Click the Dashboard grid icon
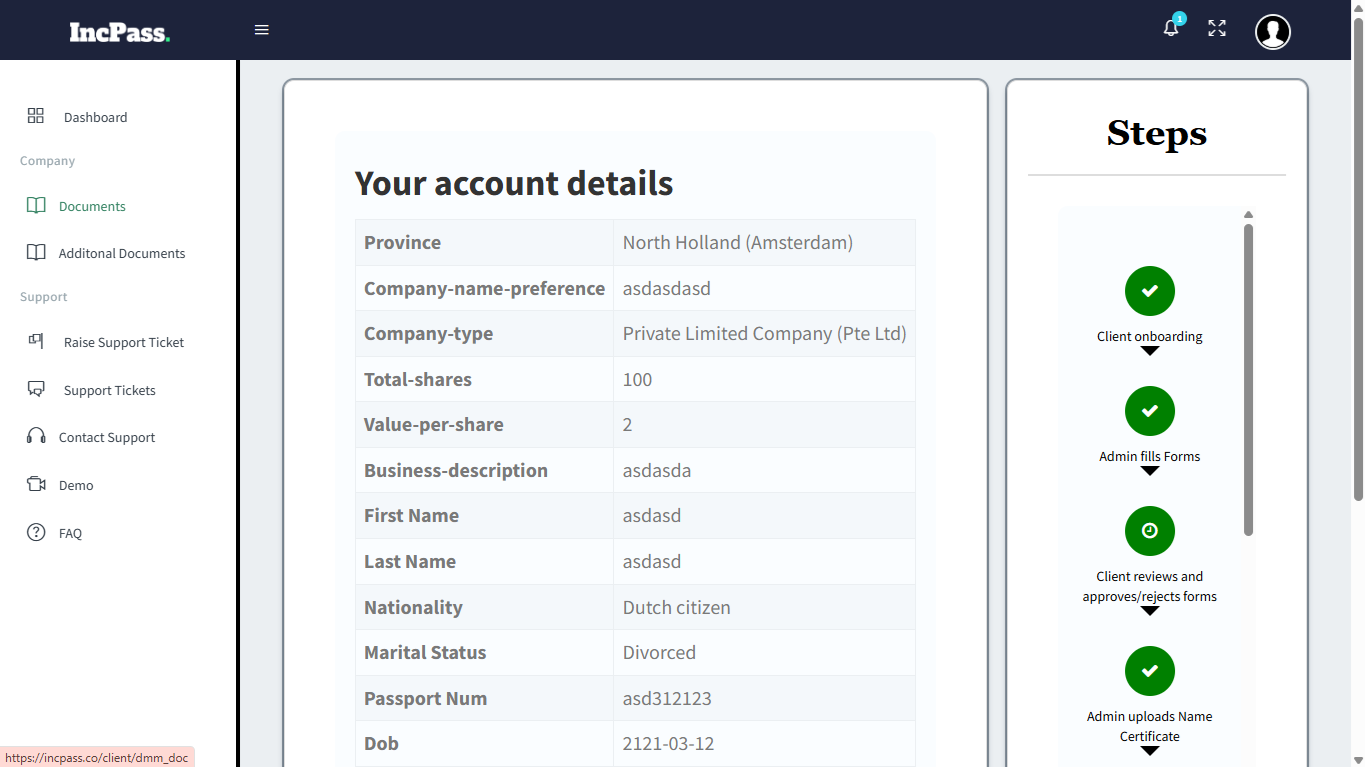 tap(36, 116)
